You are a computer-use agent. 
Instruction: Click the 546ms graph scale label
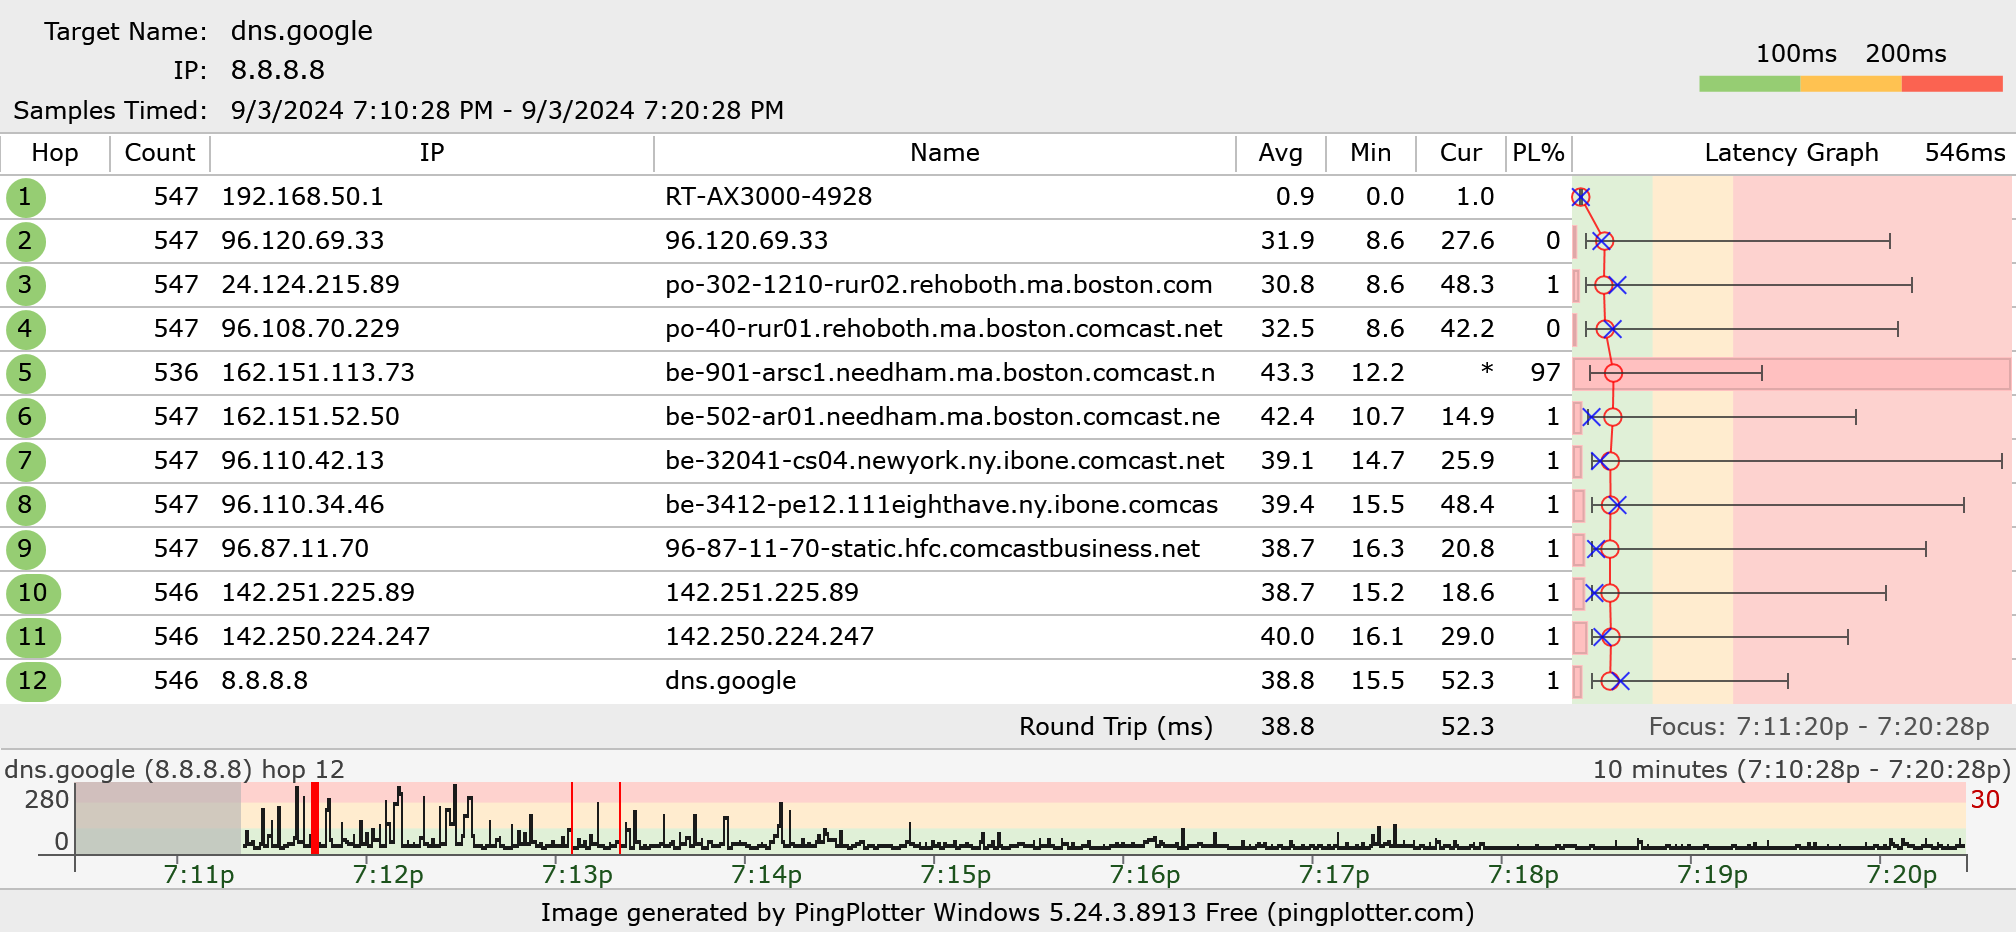pyautogui.click(x=1965, y=153)
